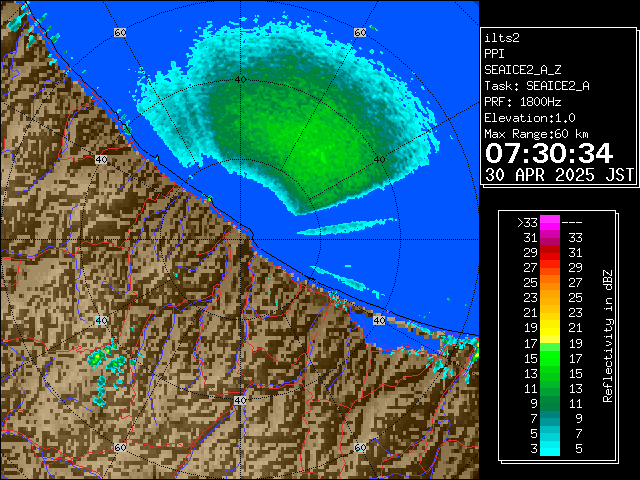Select the 'Task: SEAICE2_A' line
The width and height of the screenshot is (640, 480).
coord(537,86)
